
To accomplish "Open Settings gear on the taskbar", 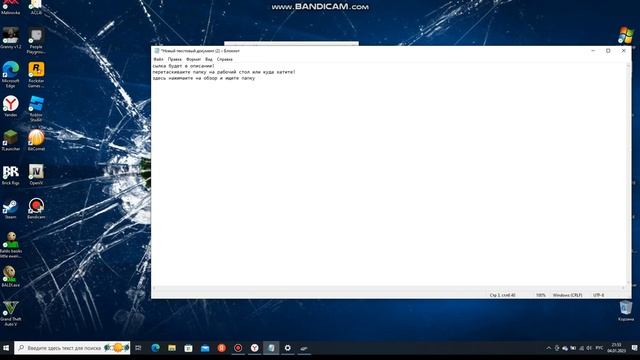I will [288, 348].
